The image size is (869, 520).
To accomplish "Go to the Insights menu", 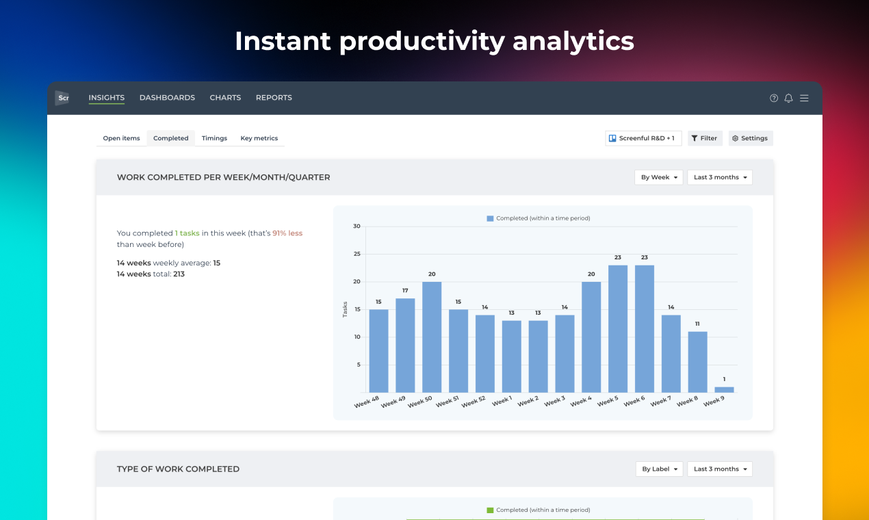I will [x=106, y=98].
